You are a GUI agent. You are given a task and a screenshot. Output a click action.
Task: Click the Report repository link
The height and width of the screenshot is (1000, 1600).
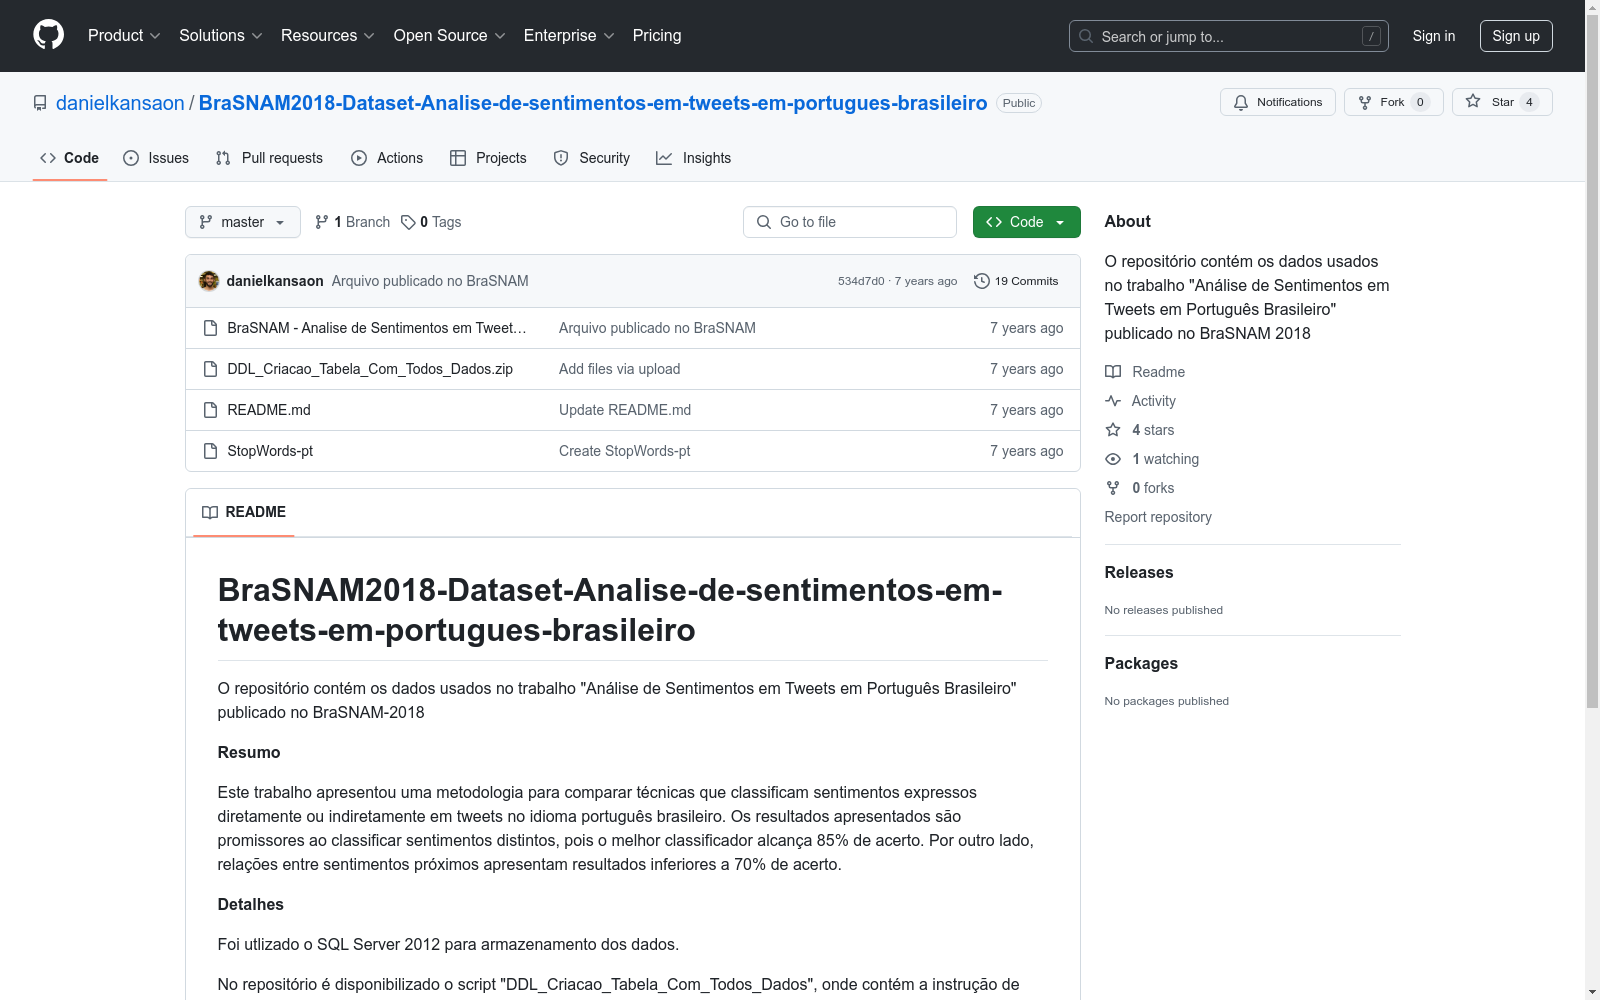pos(1158,517)
